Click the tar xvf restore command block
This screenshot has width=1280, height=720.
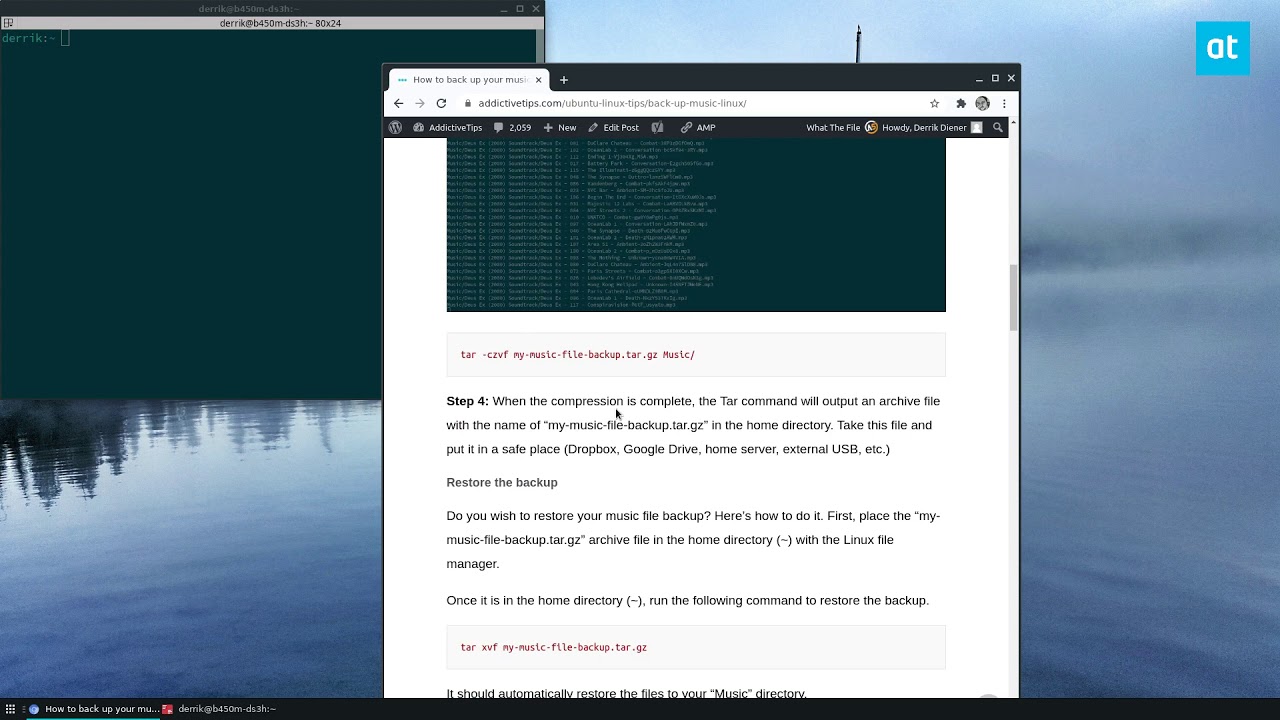696,647
